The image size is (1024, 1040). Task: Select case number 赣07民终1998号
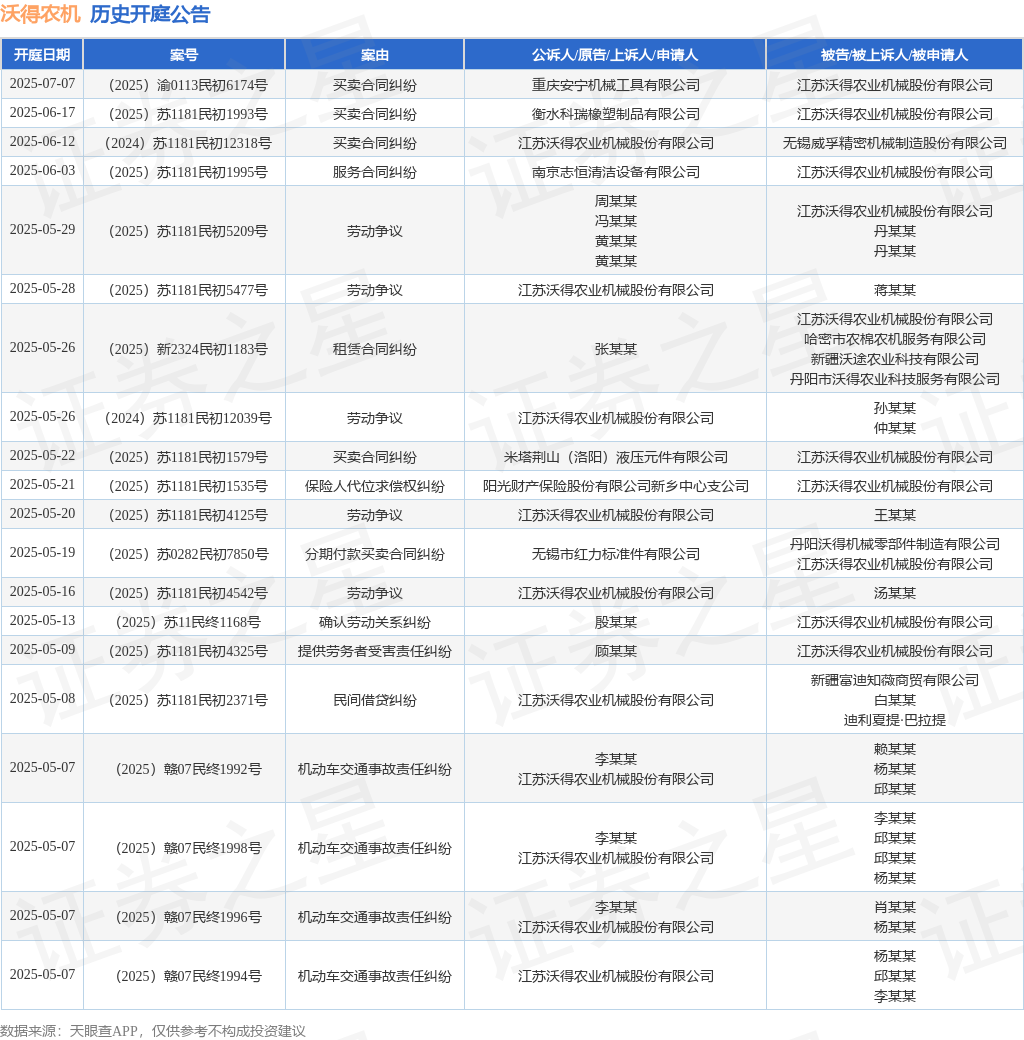188,848
